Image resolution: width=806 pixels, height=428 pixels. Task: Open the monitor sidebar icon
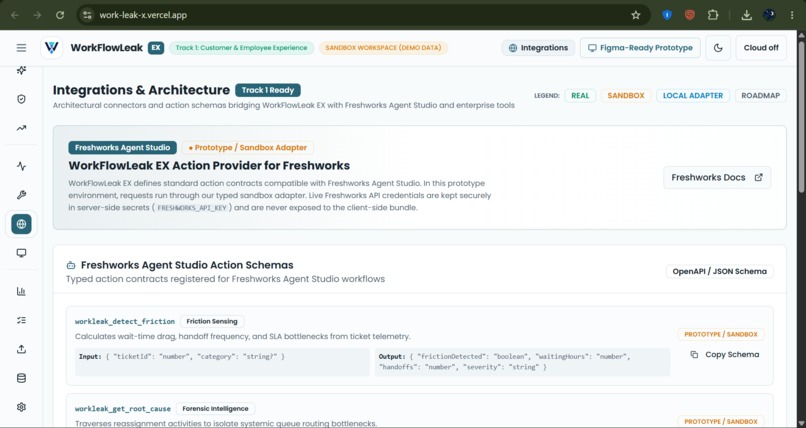tap(21, 253)
